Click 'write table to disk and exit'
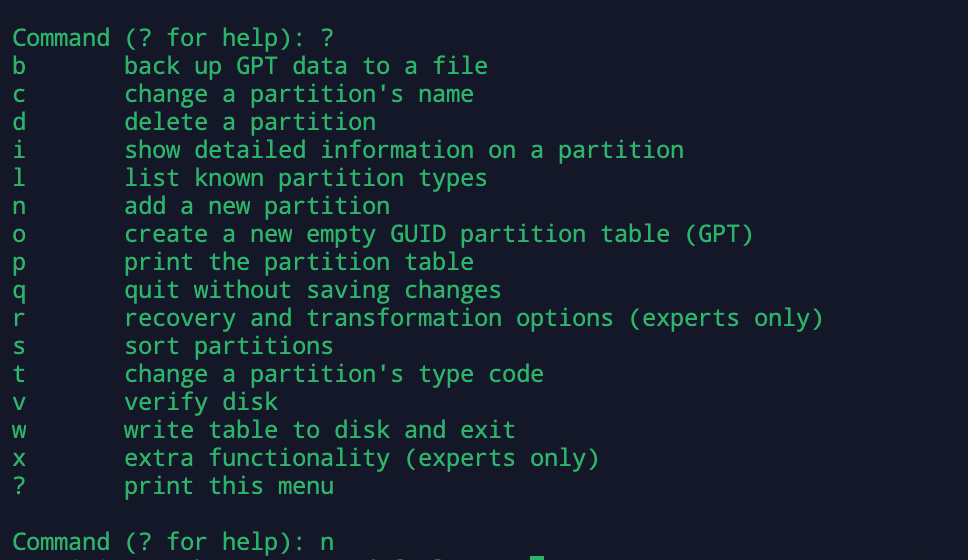The width and height of the screenshot is (968, 560). 319,430
